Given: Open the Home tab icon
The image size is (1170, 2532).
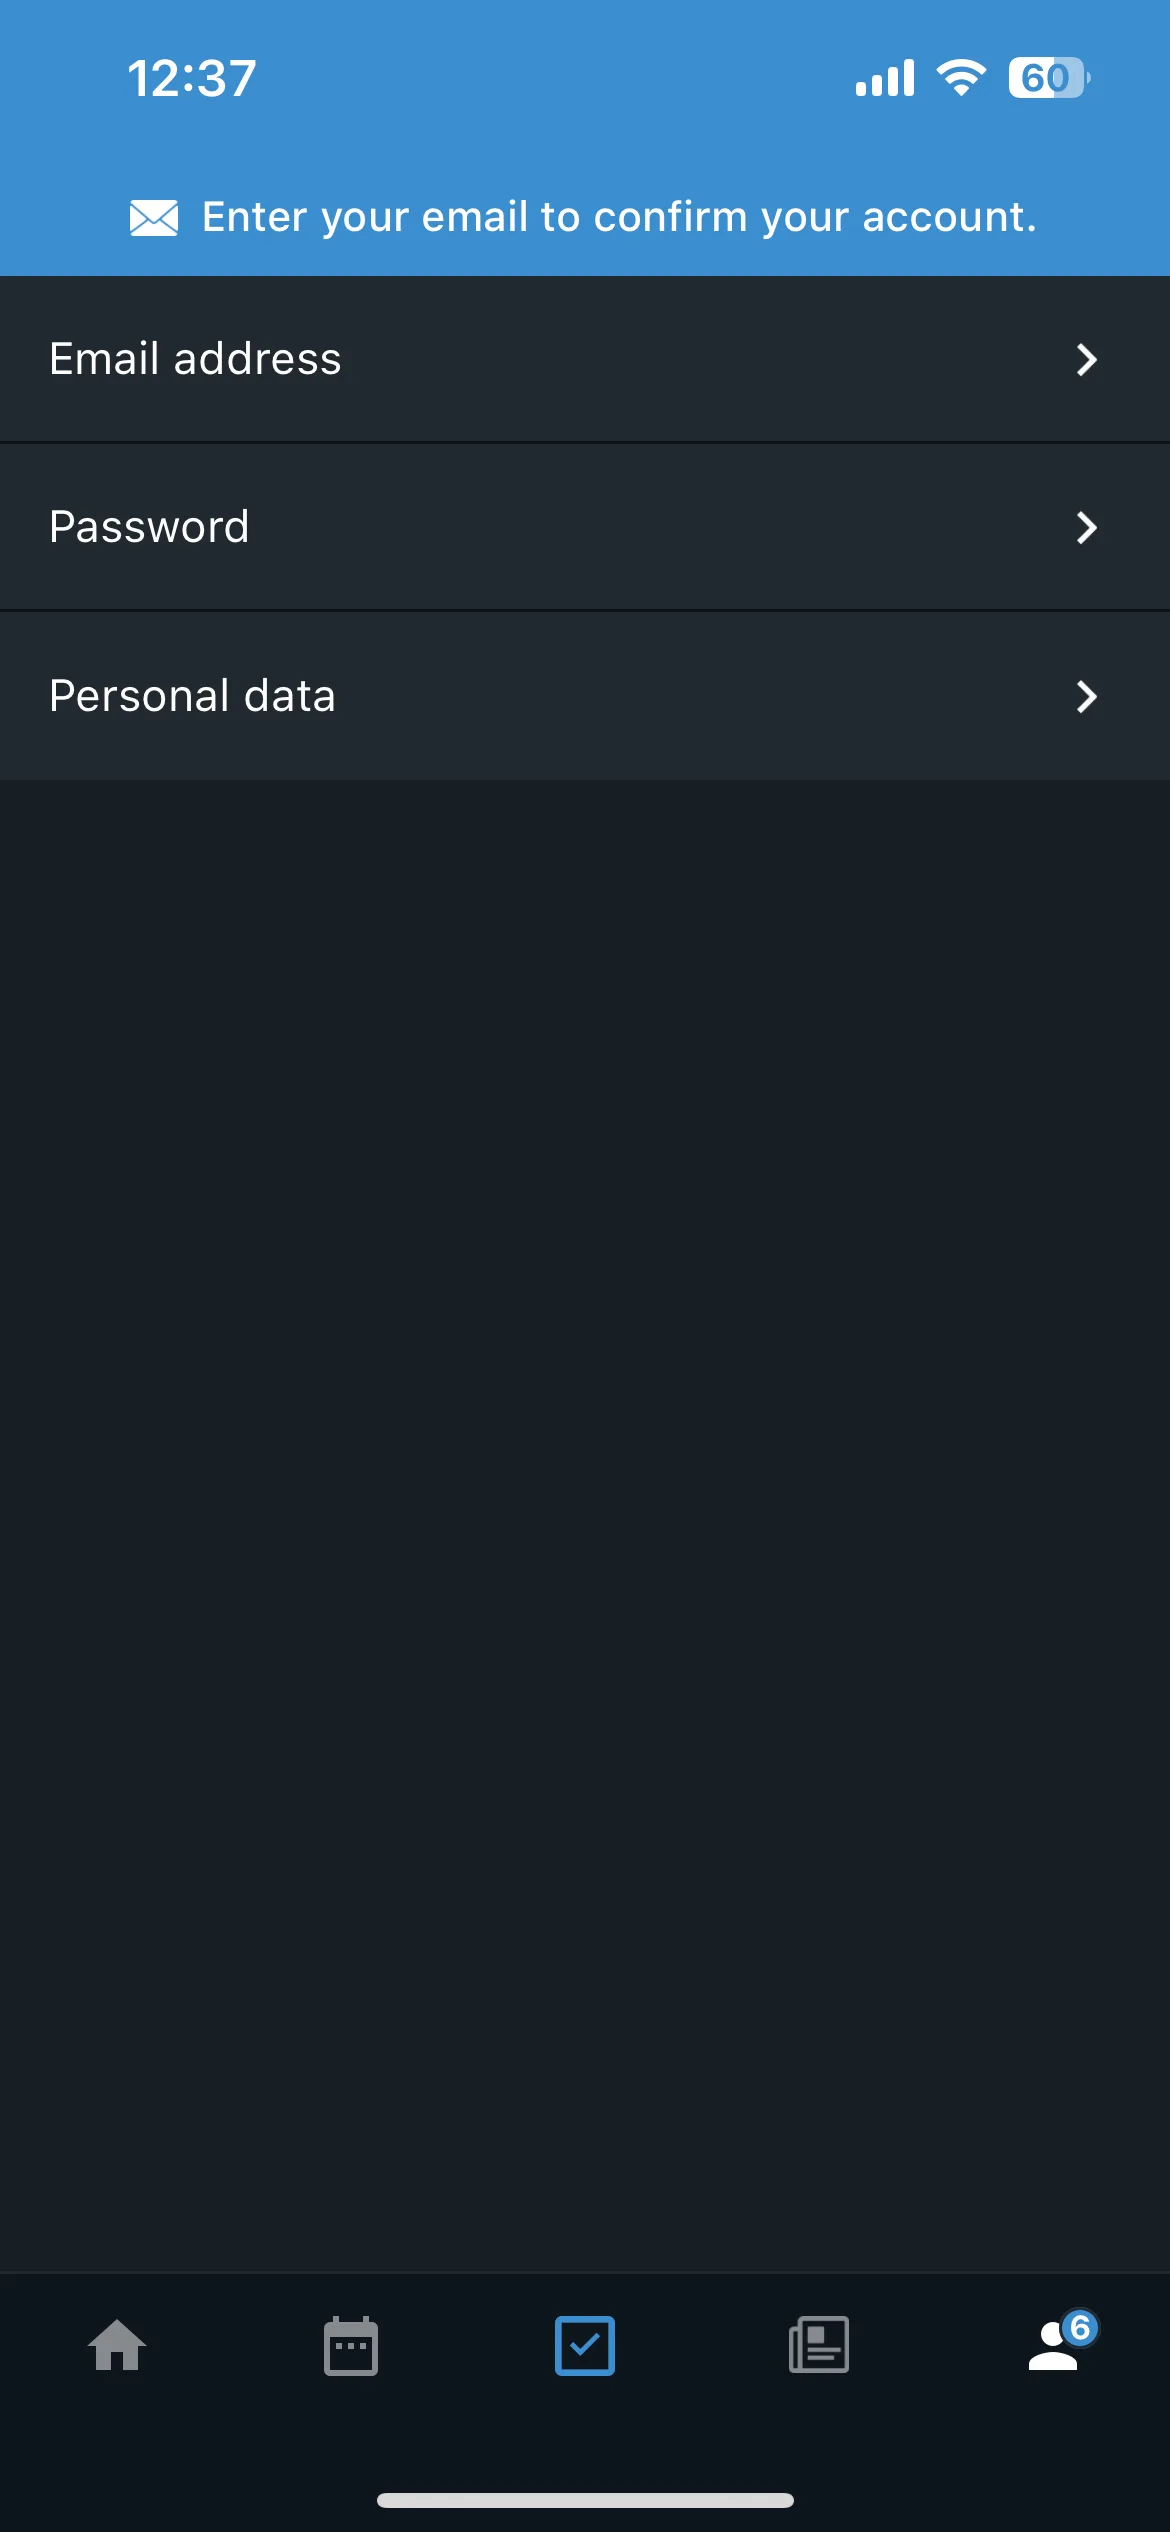Looking at the screenshot, I should [117, 2345].
